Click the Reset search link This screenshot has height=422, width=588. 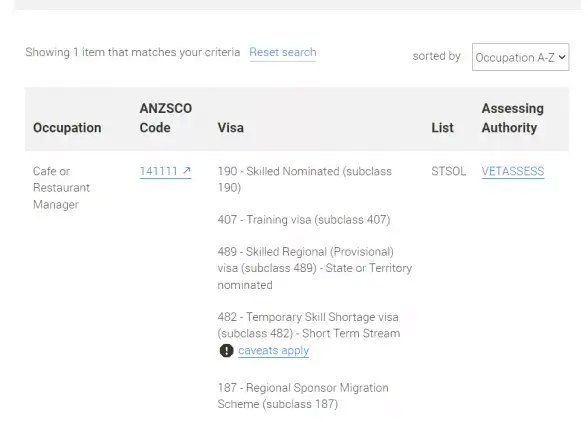[283, 52]
